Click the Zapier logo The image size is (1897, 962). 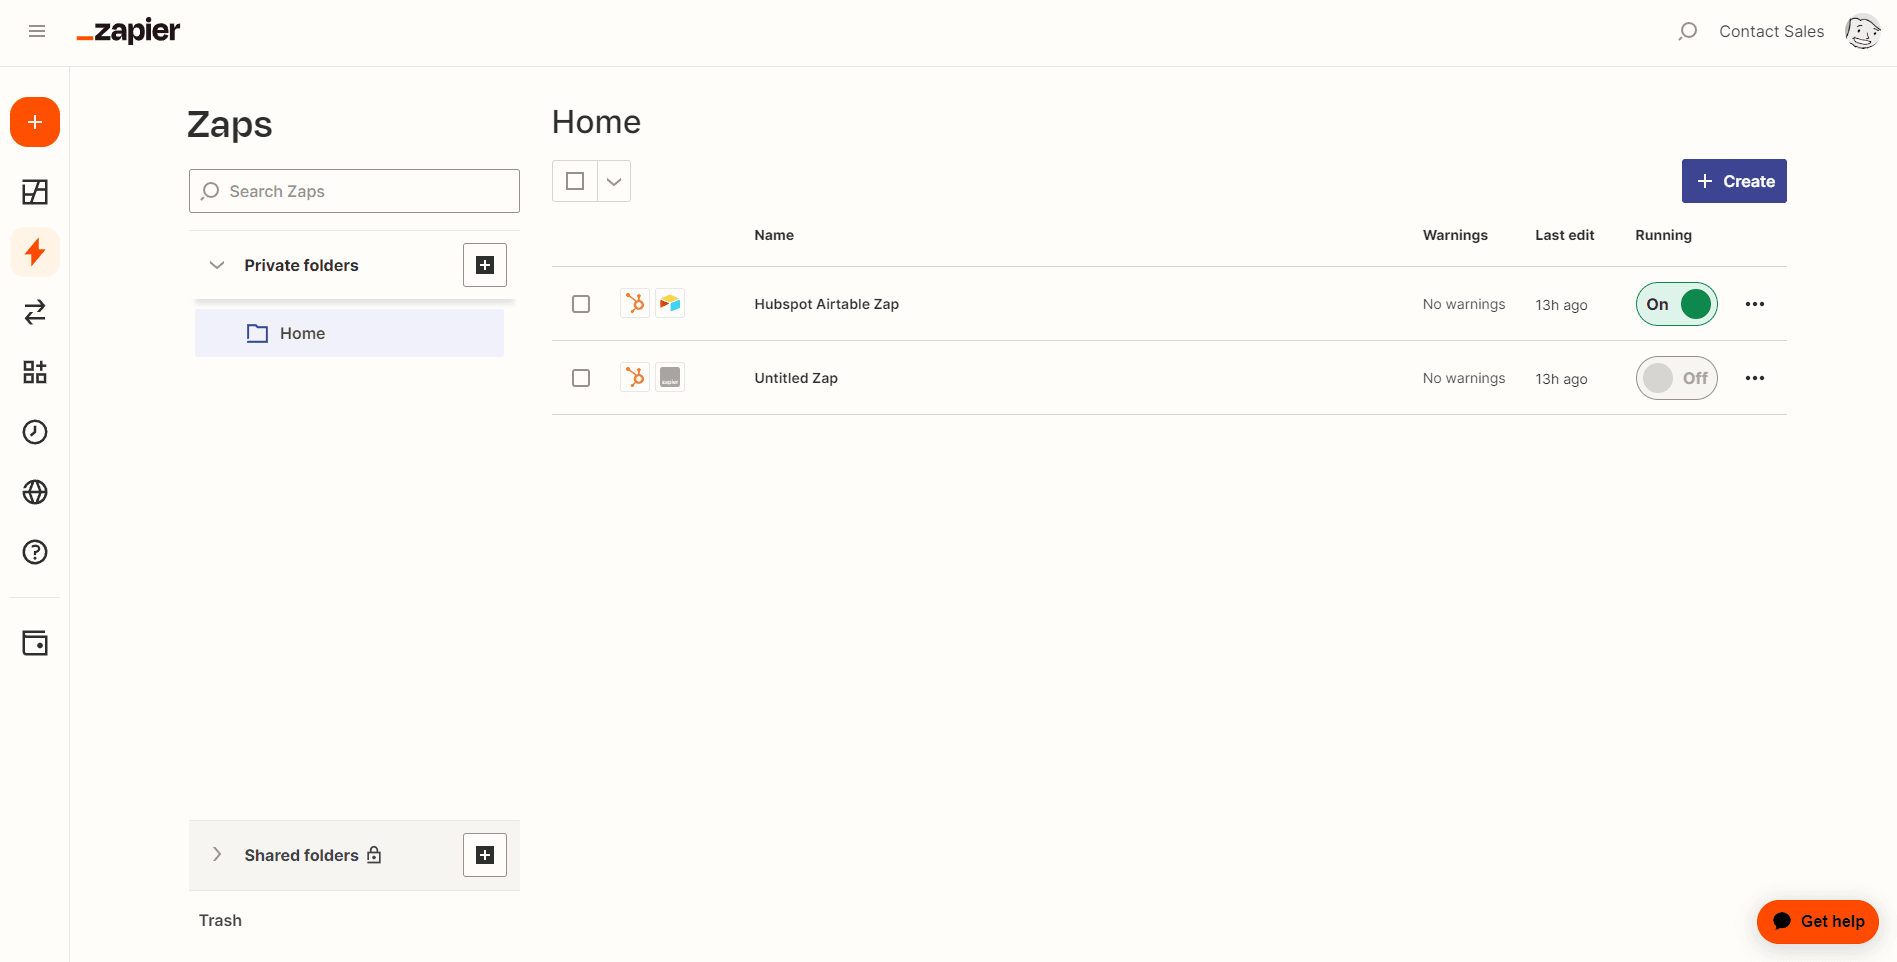point(128,32)
